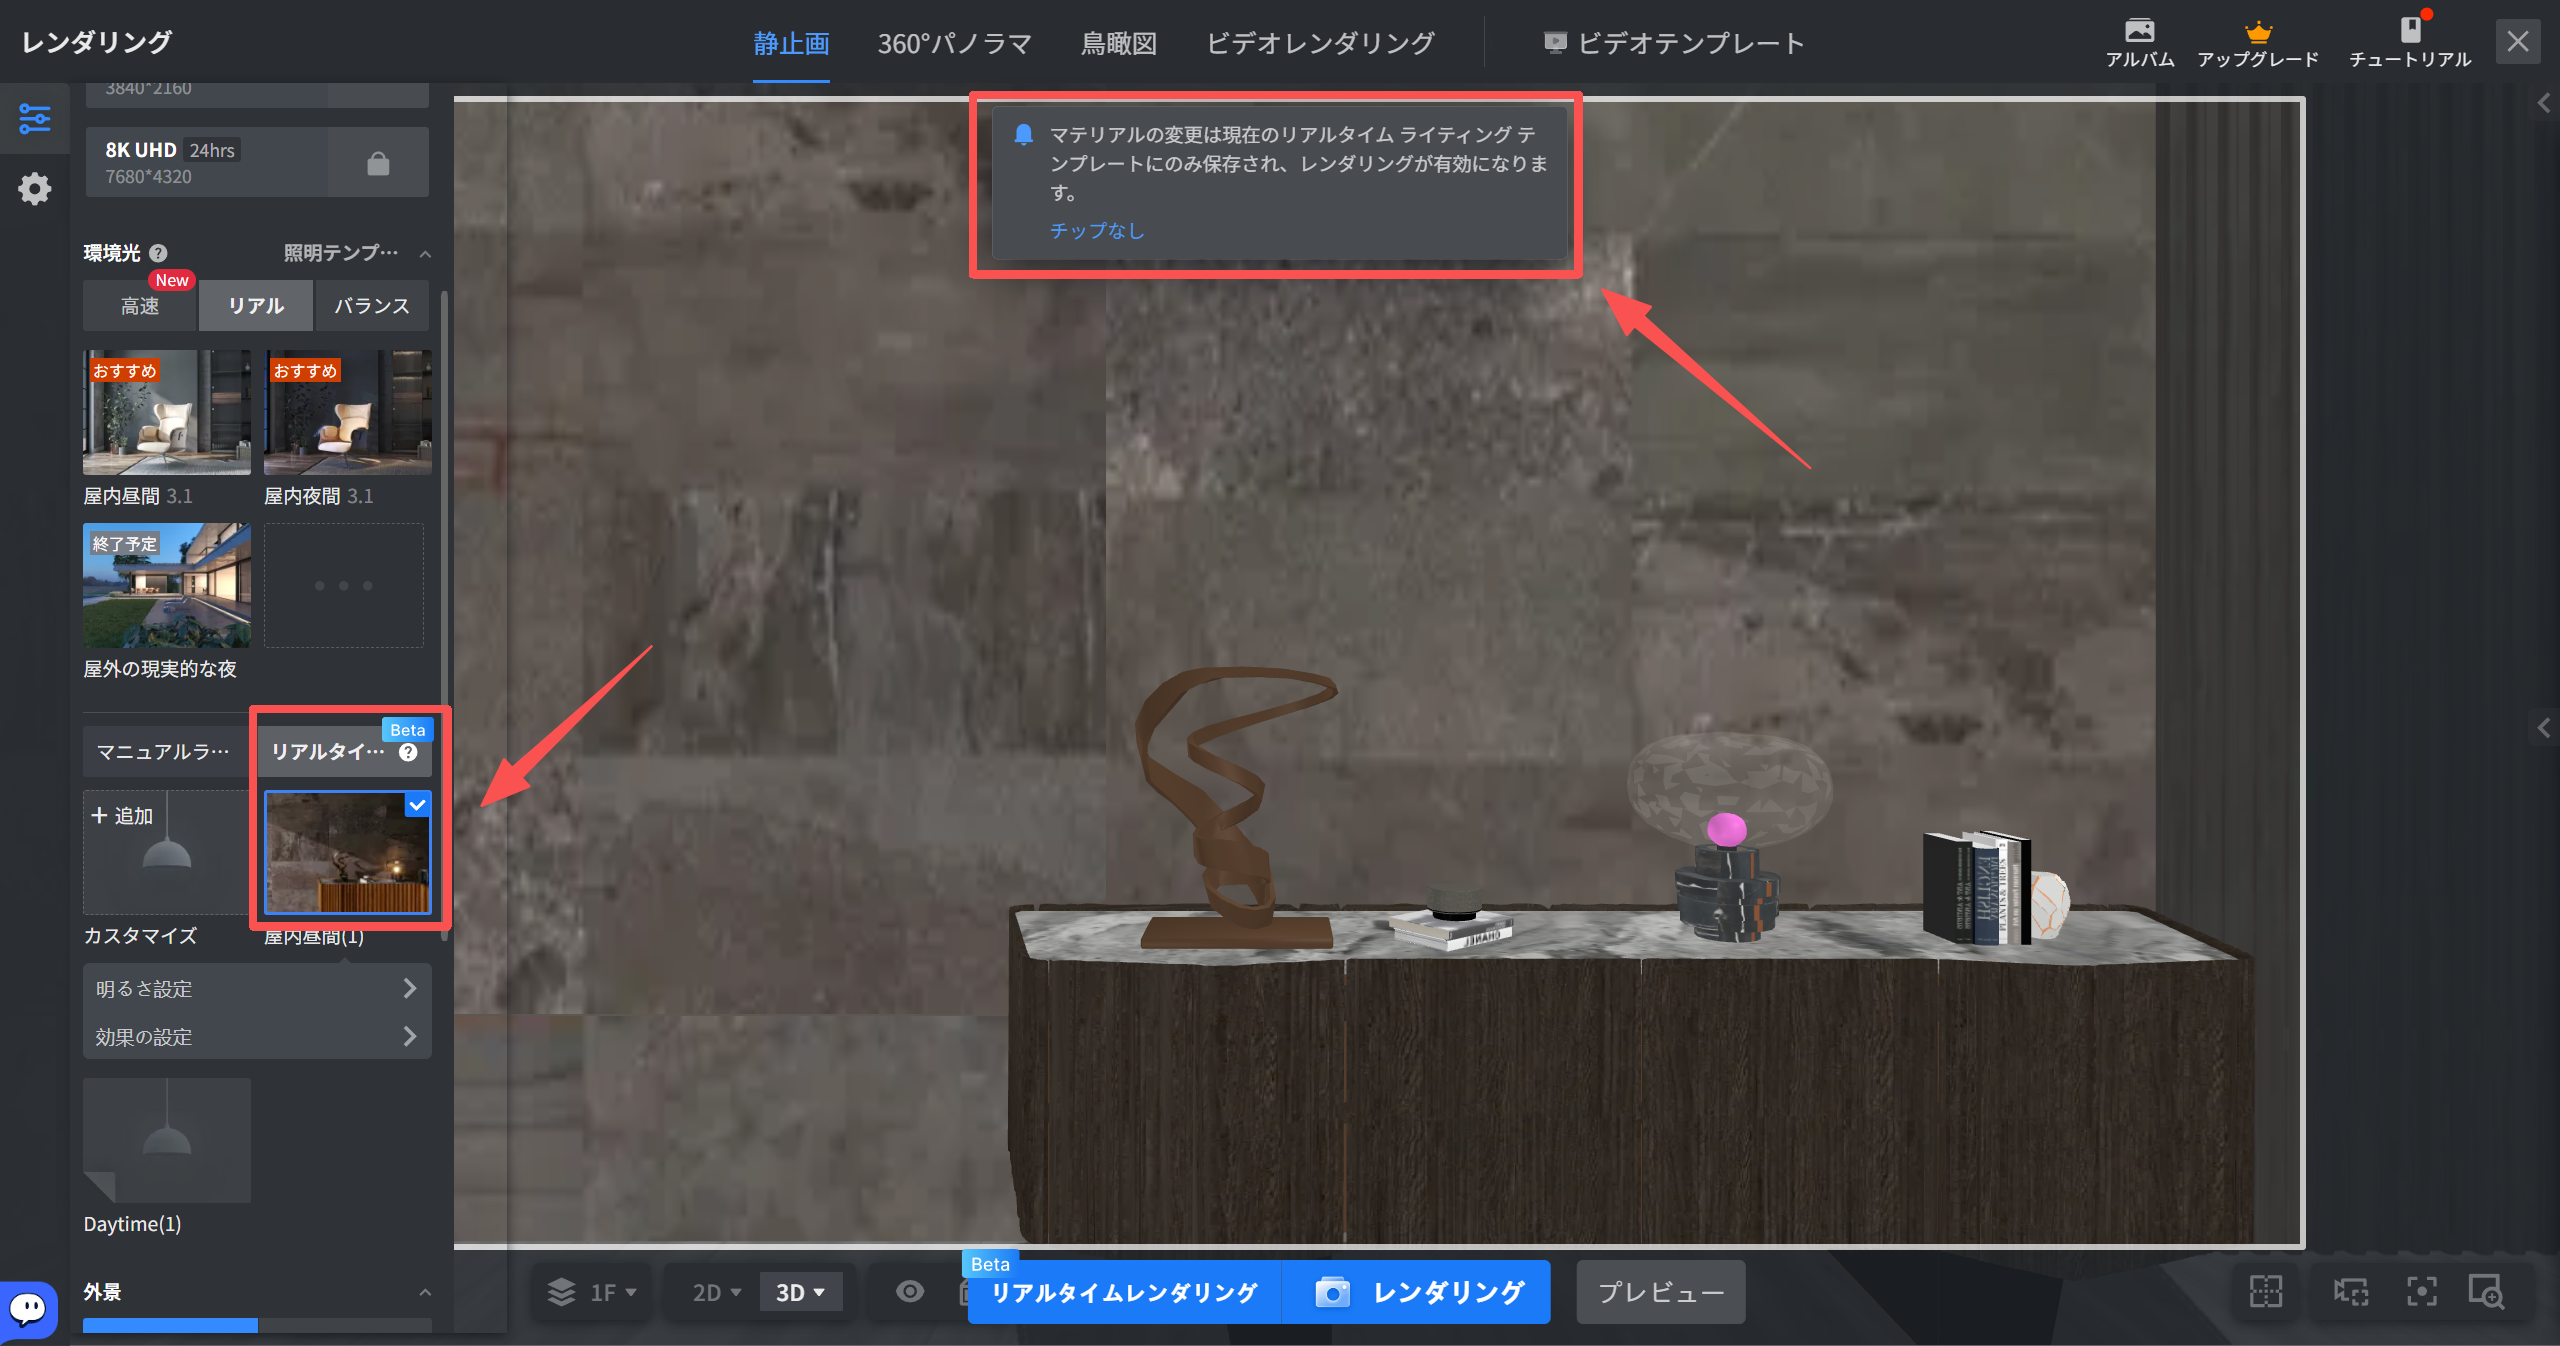This screenshot has height=1346, width=2560.
Task: Switch to 3D view mode
Action: [800, 1292]
